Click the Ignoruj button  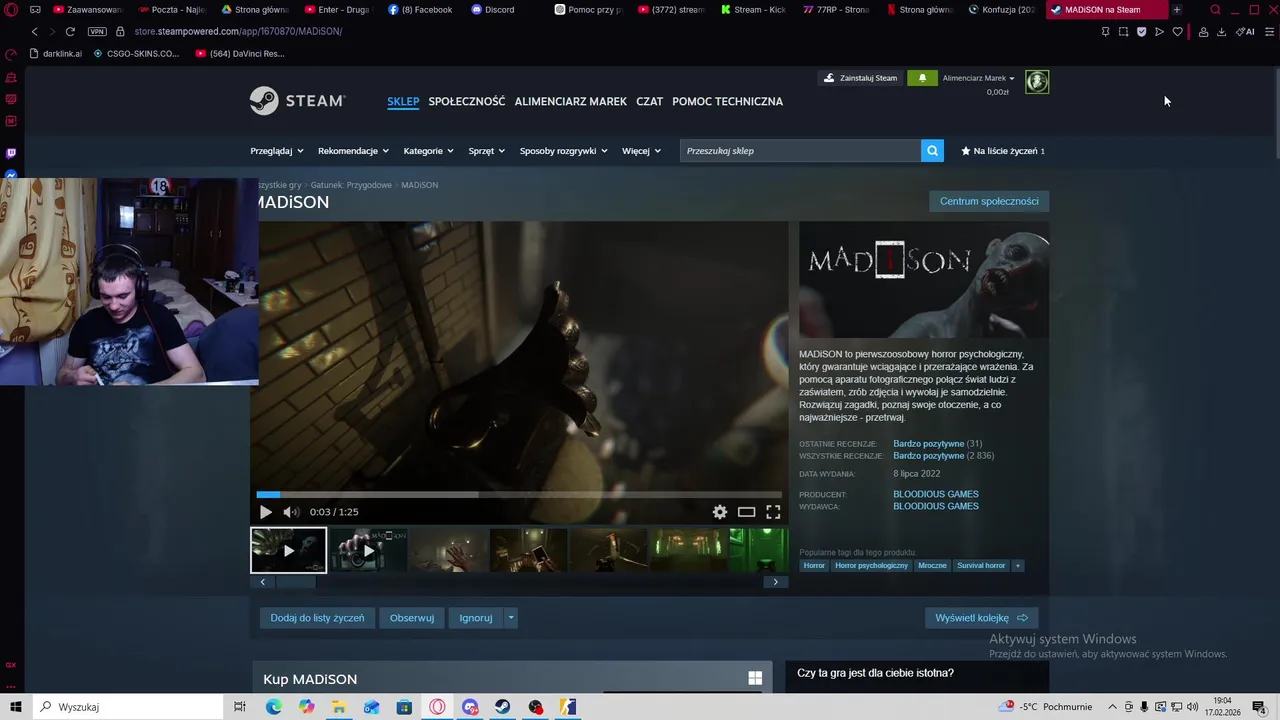(476, 618)
